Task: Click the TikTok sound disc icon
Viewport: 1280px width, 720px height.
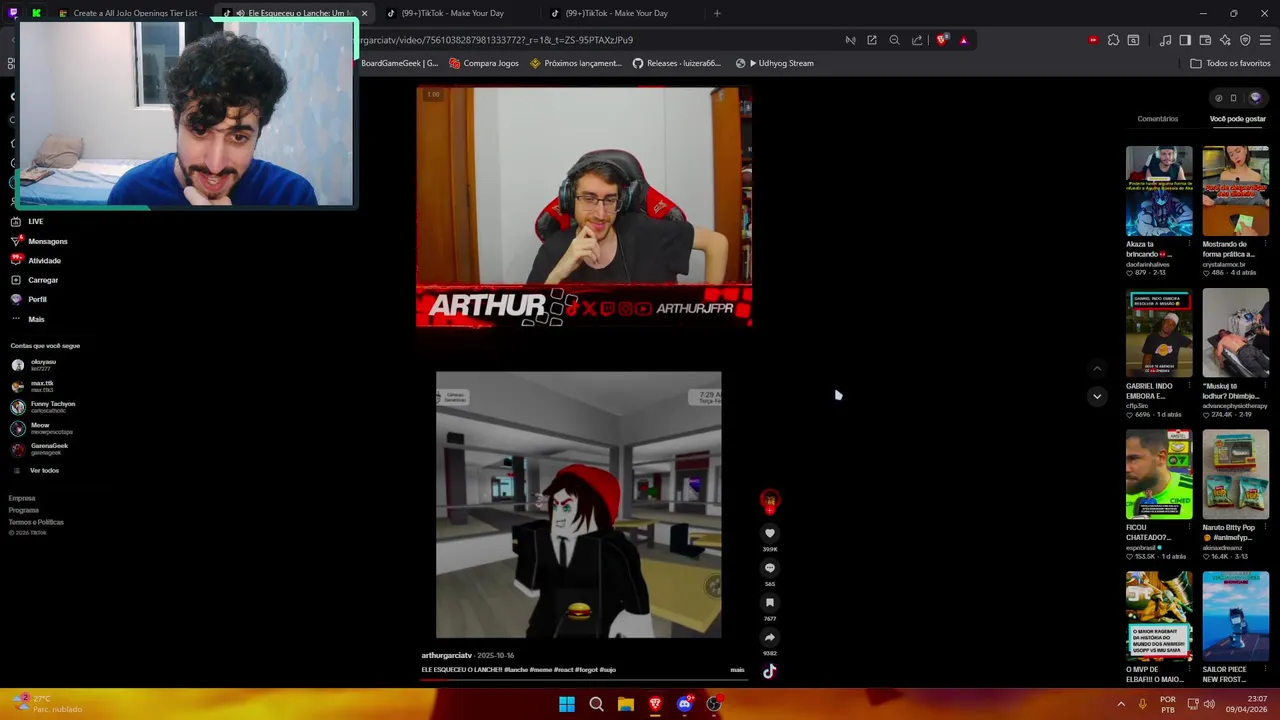Action: click(769, 672)
